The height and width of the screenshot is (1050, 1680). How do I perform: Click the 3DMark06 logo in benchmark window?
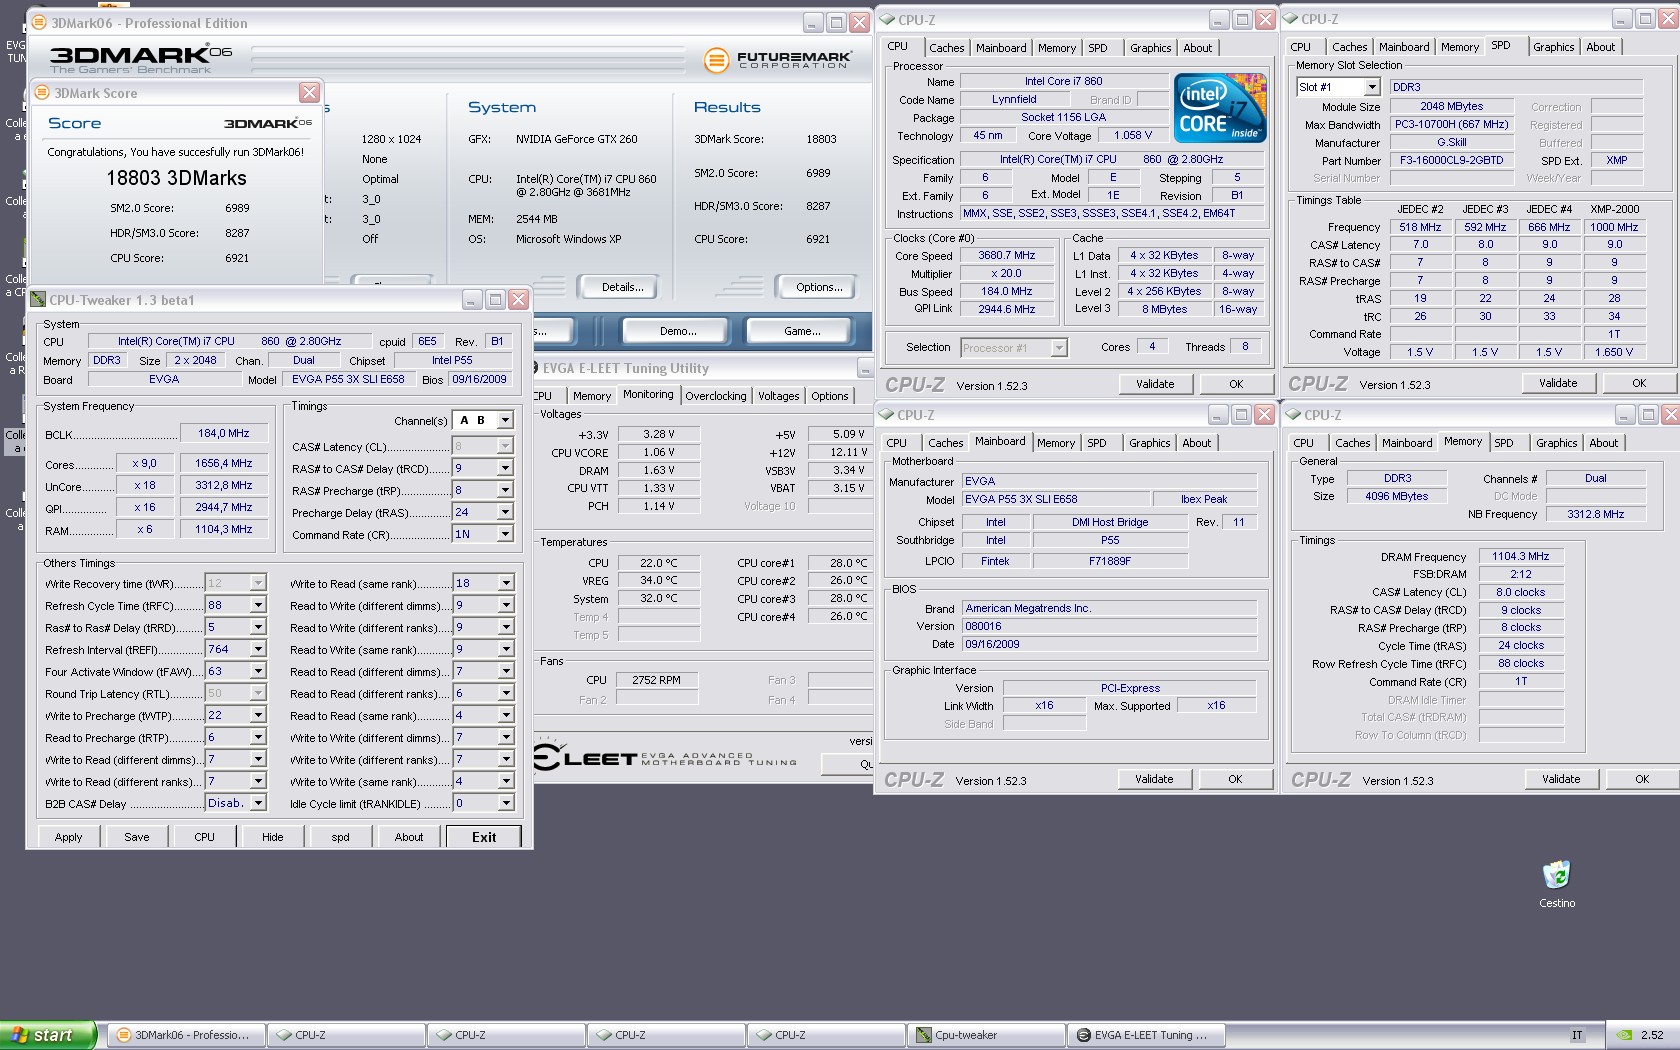[141, 57]
